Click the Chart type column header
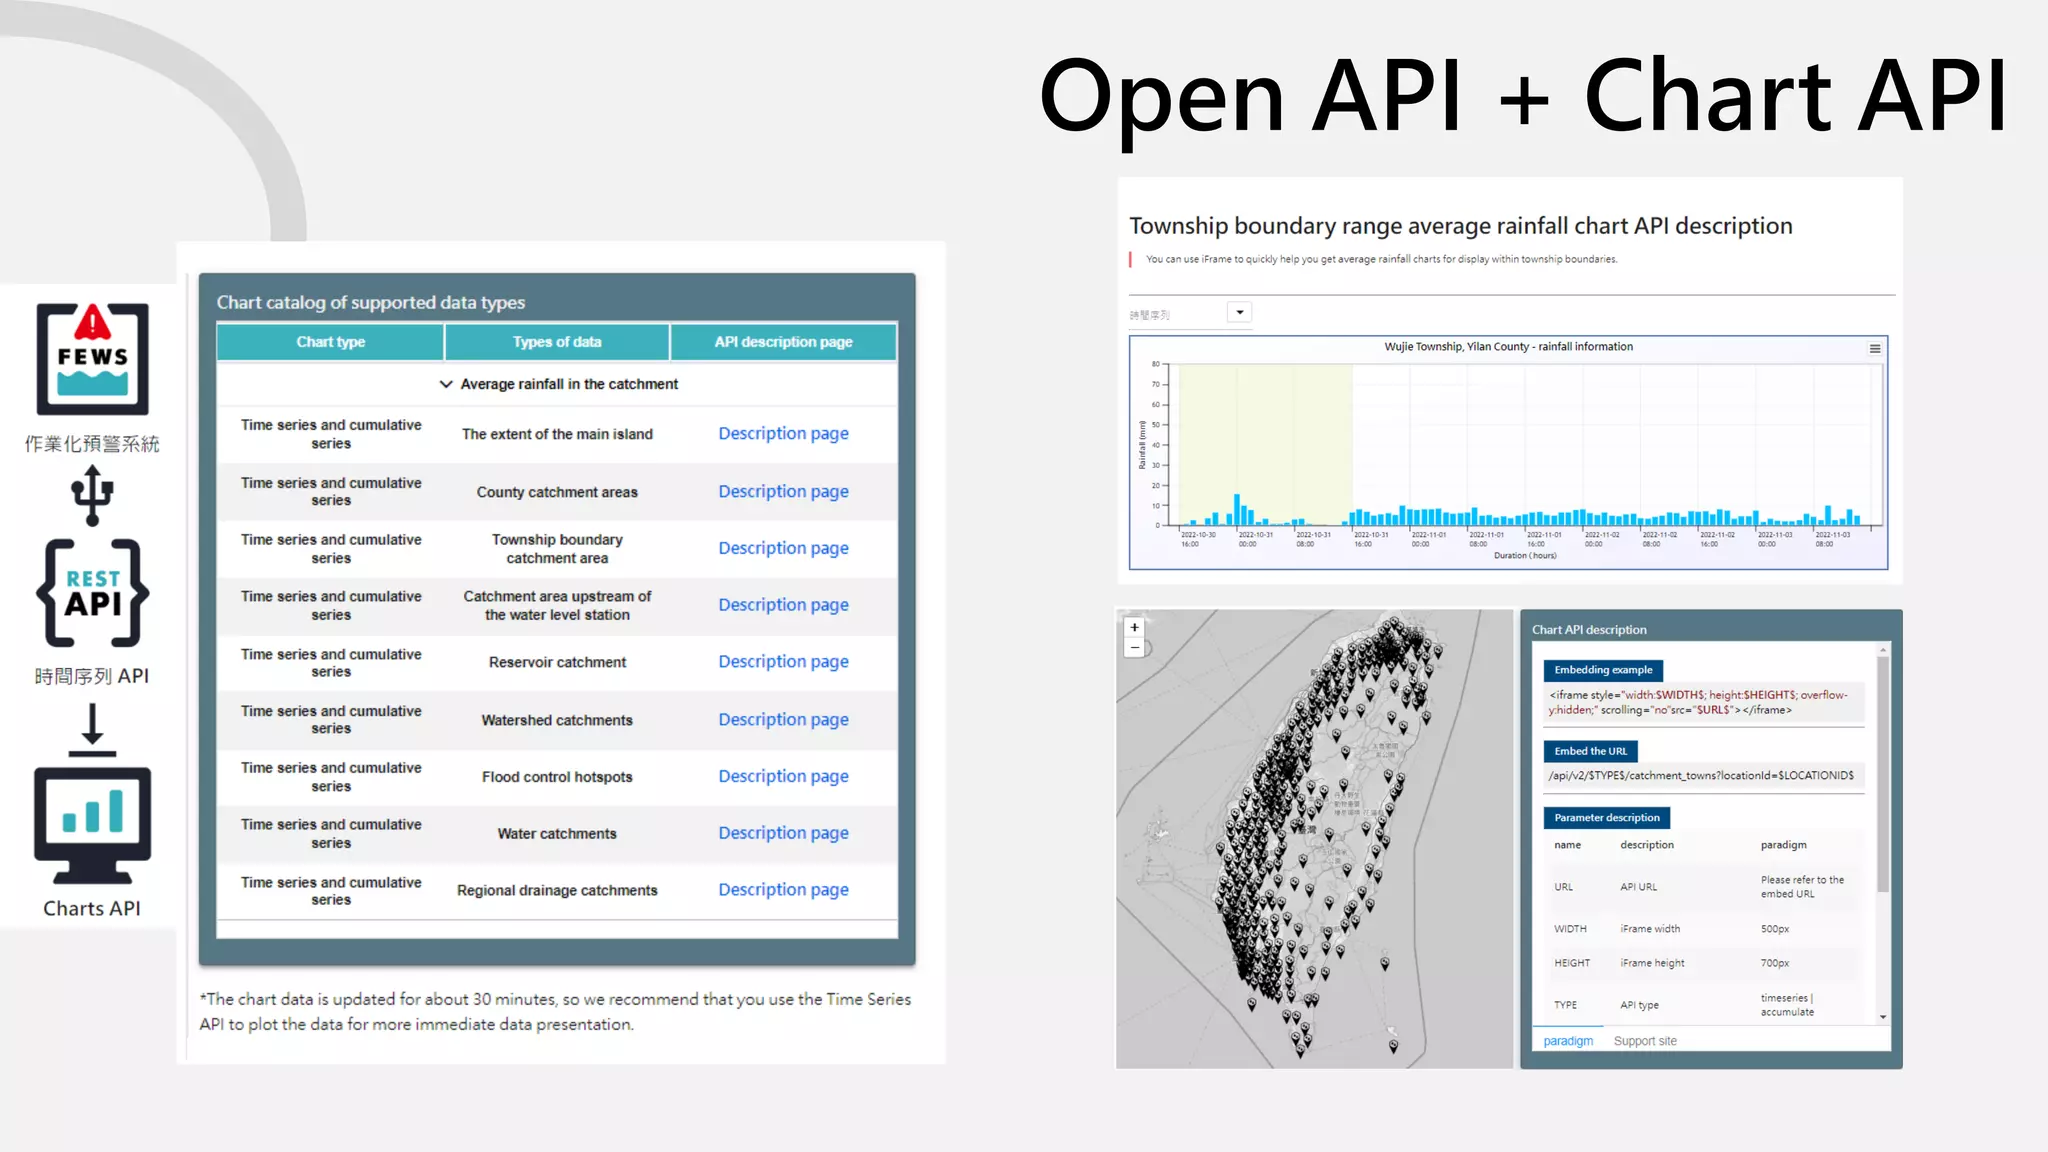This screenshot has height=1152, width=2048. coord(330,342)
